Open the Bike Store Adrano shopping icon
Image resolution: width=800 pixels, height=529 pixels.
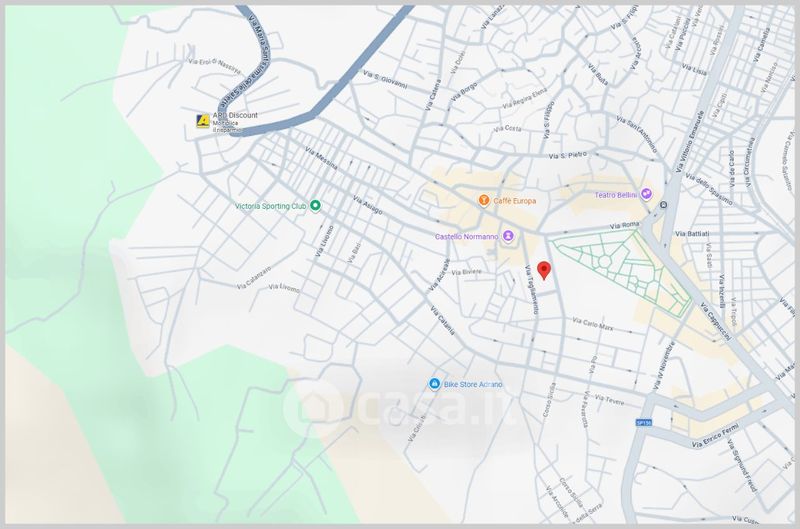pyautogui.click(x=433, y=384)
